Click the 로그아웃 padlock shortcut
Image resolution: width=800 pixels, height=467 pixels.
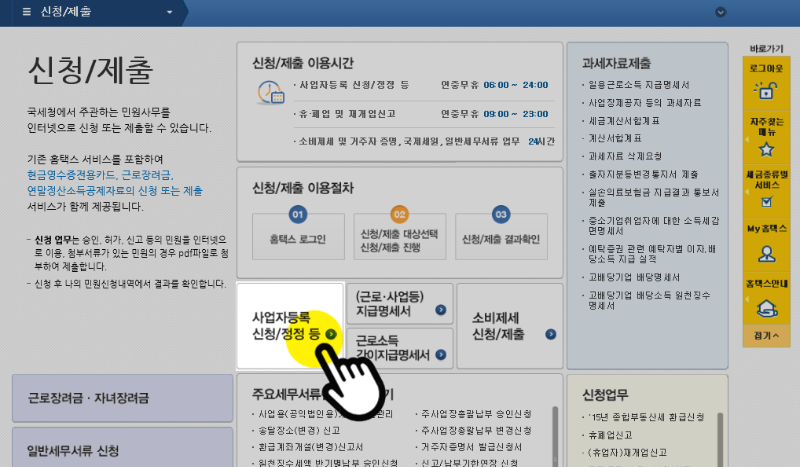pyautogui.click(x=766, y=84)
